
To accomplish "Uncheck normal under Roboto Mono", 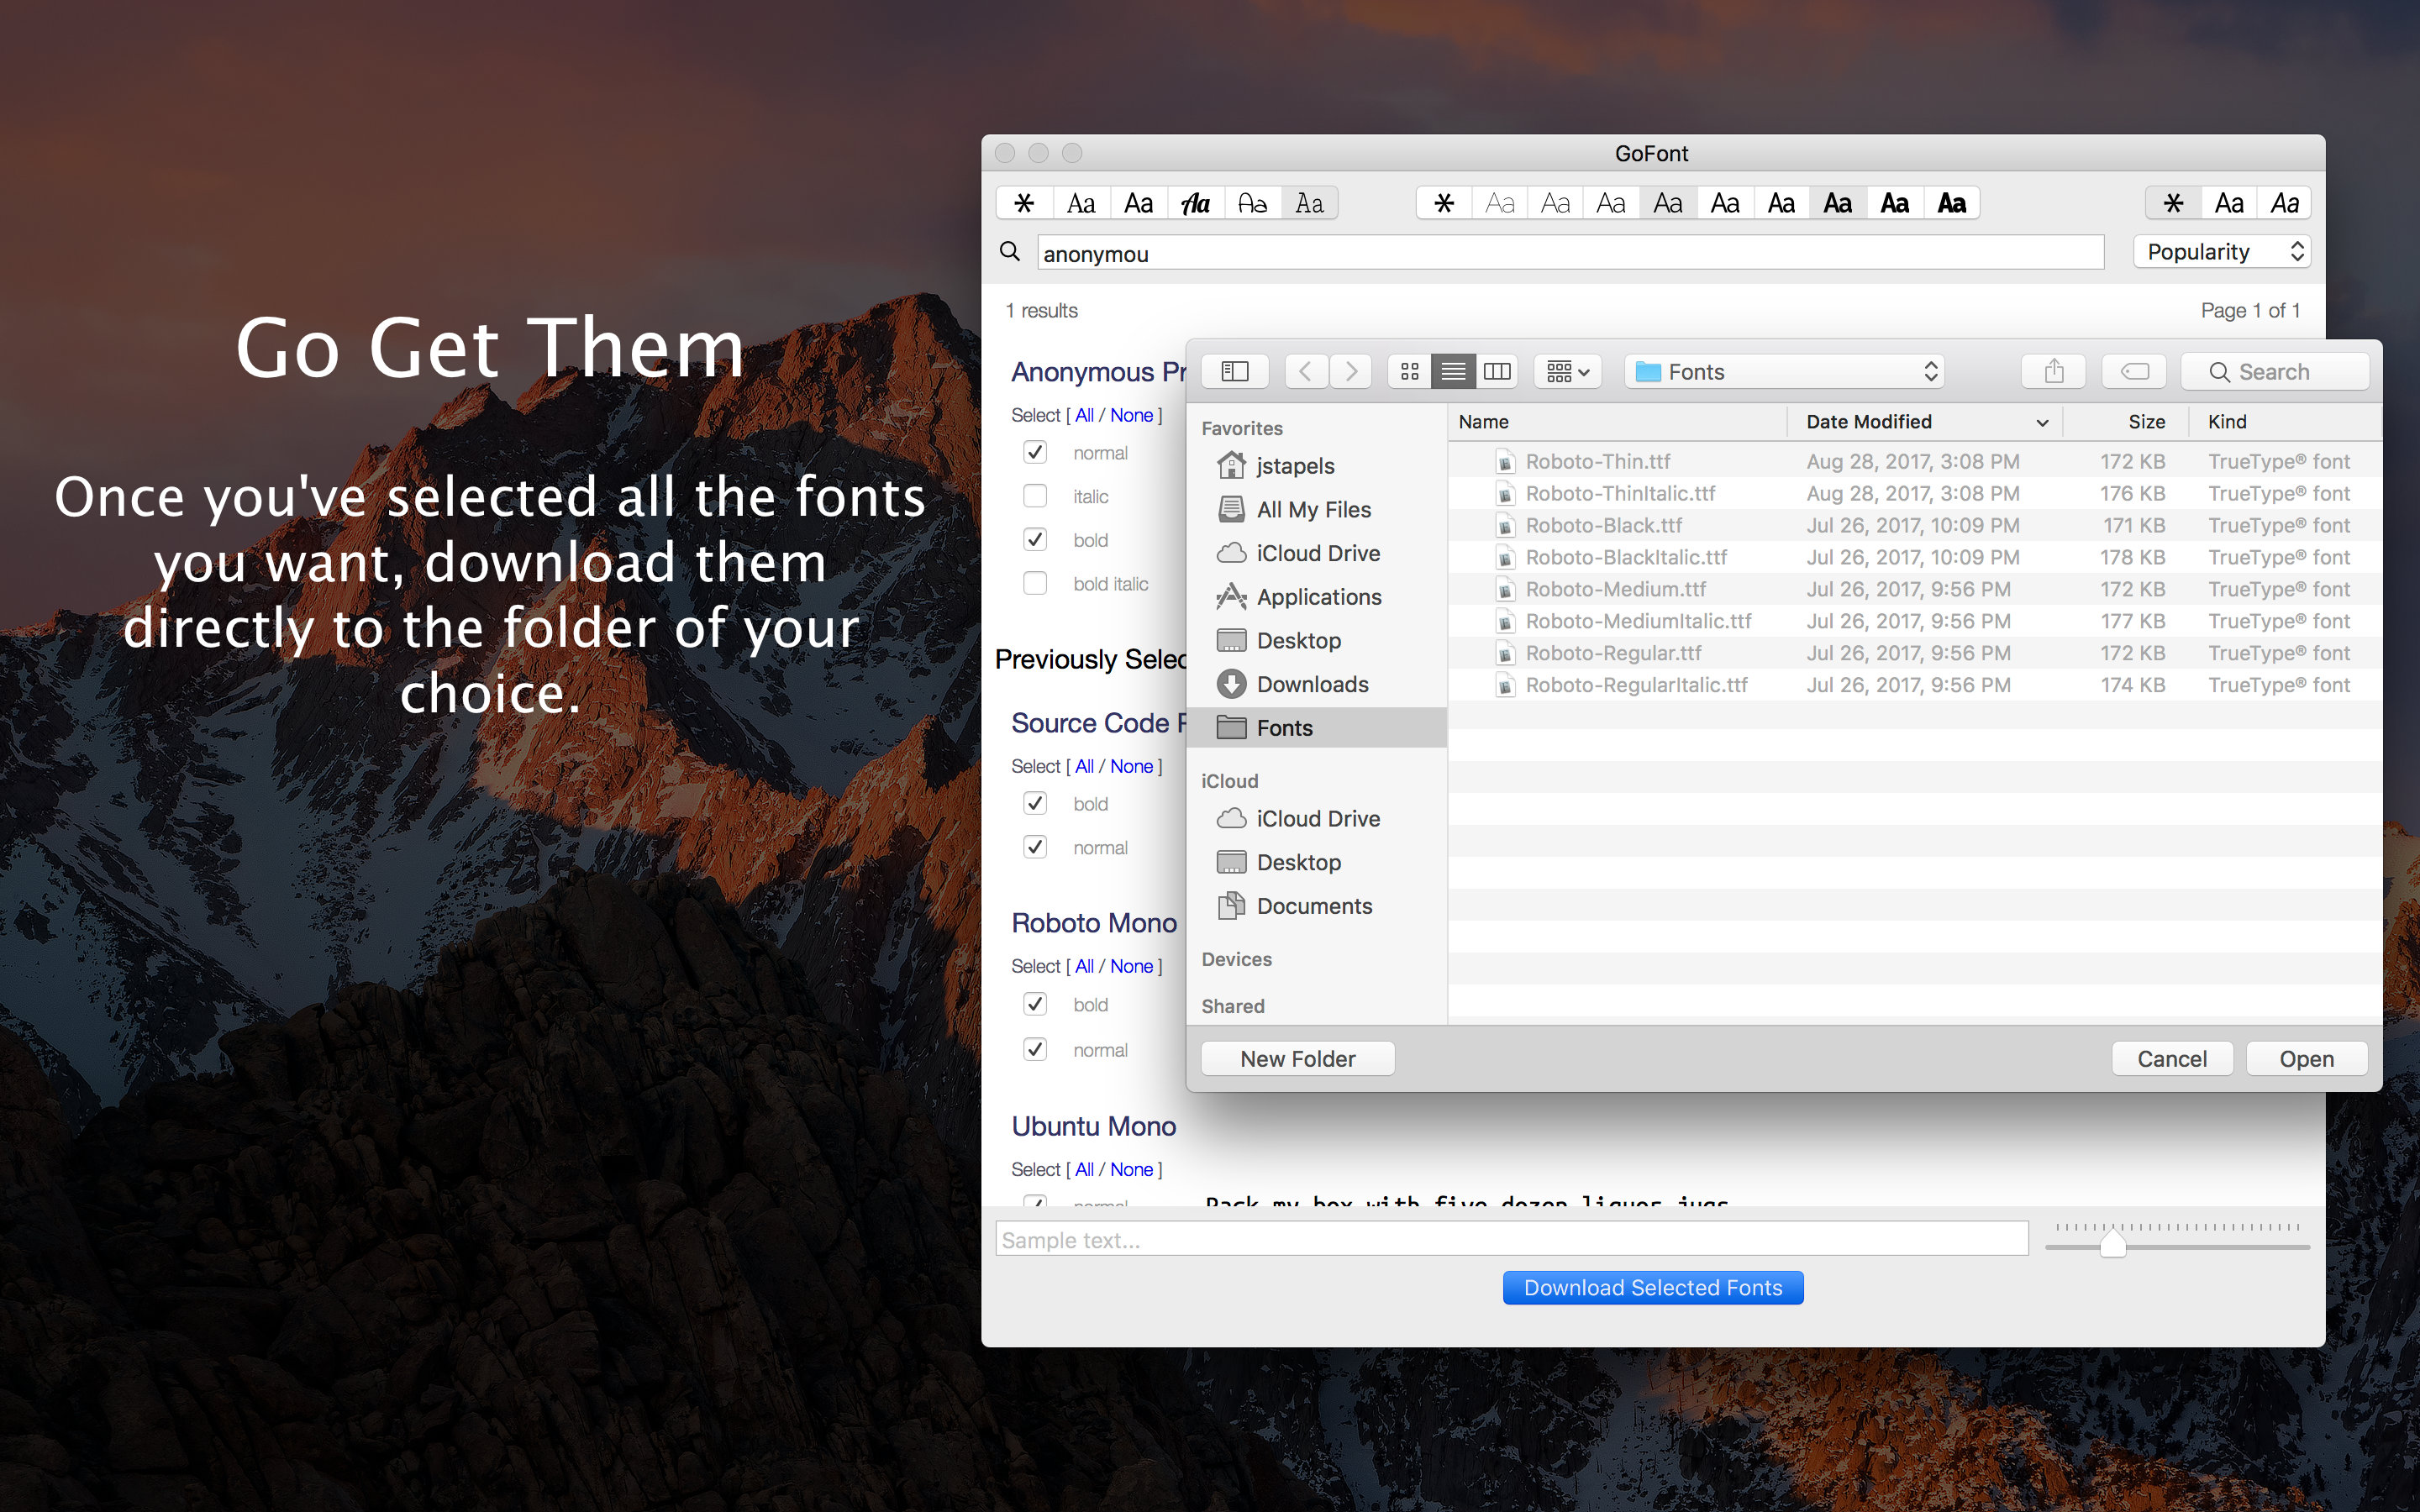I will point(1035,1049).
